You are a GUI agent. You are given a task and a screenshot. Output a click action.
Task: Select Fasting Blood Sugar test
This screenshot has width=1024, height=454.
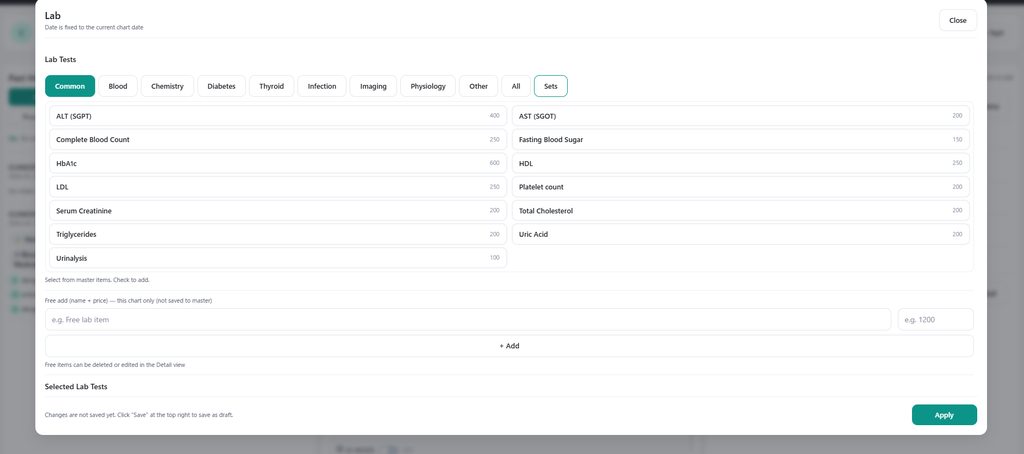[x=741, y=140]
